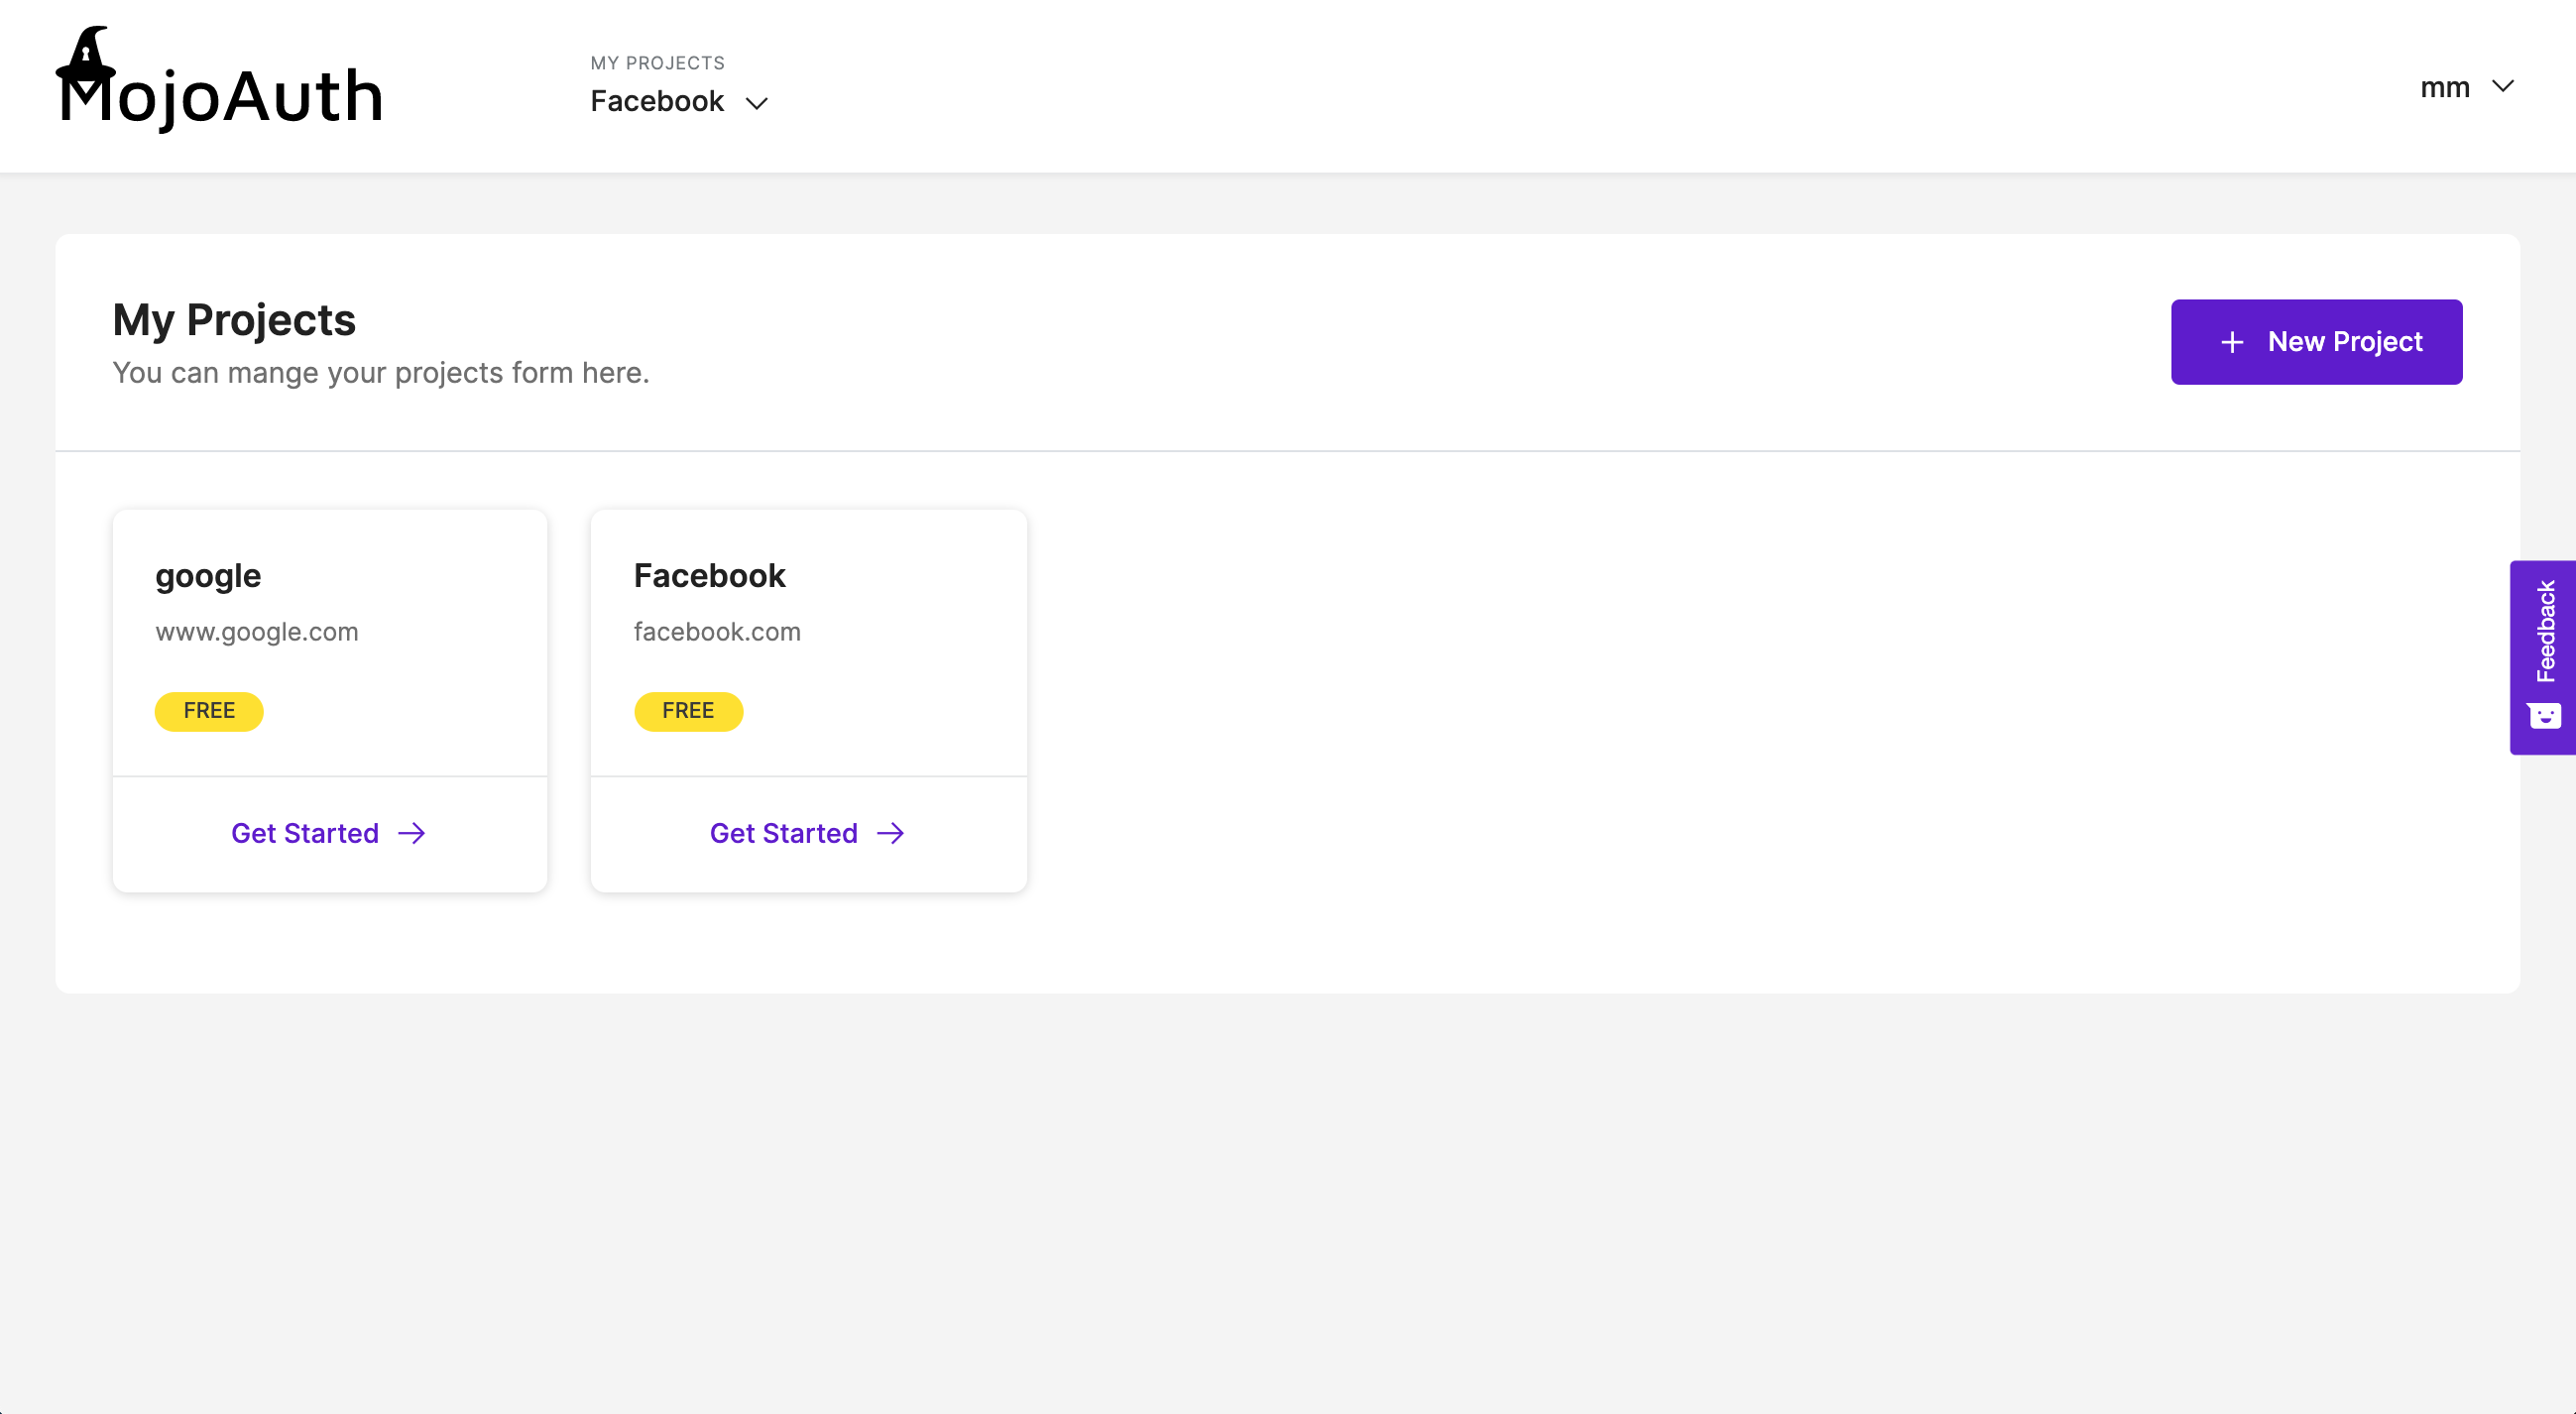Screen dimensions: 2576x1414
Task: Click the MY PROJECTS header label
Action: [x=657, y=62]
